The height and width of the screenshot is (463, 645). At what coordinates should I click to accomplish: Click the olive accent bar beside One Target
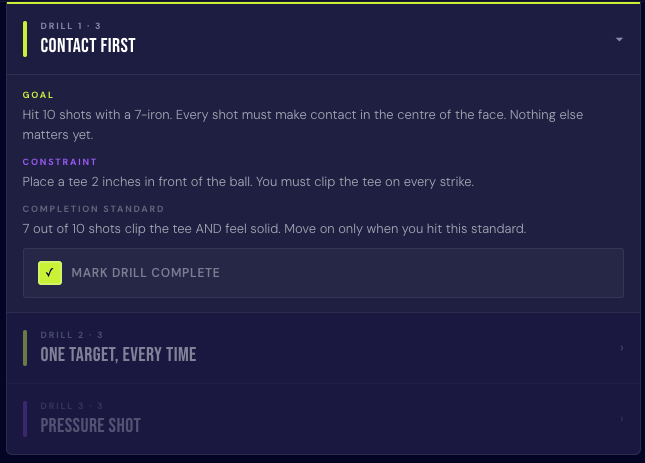pos(25,348)
